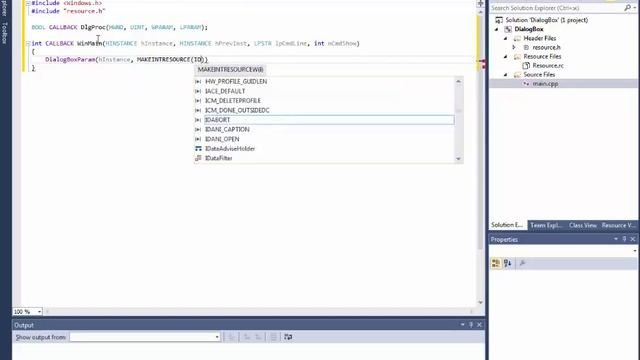Select Resource Files folder
Image resolution: width=640 pixels, height=360 pixels.
coord(542,57)
